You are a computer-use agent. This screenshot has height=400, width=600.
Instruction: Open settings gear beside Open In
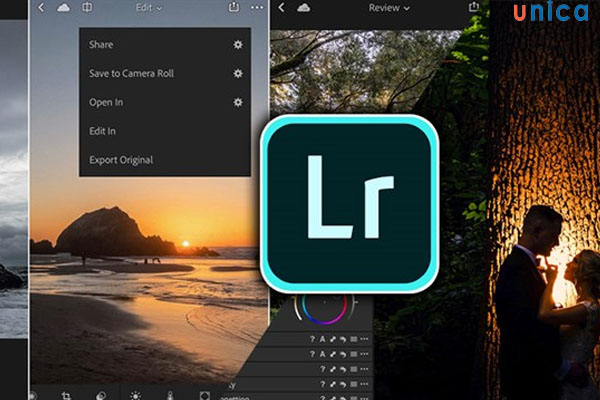(238, 102)
